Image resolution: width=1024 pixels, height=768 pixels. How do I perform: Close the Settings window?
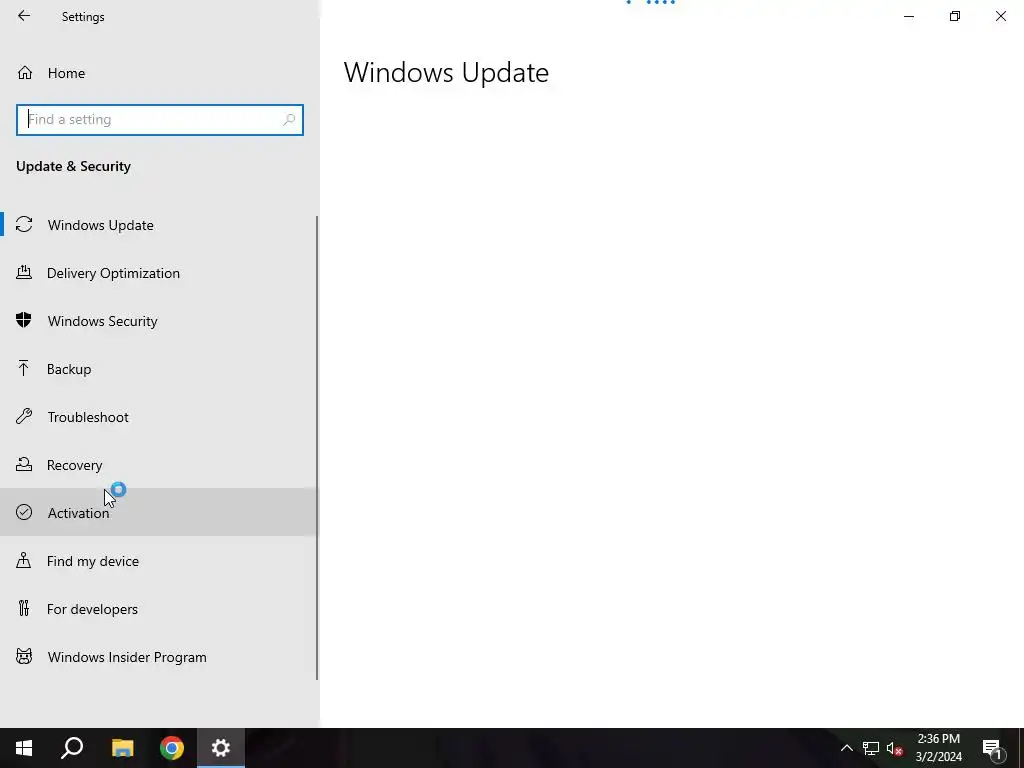[x=1000, y=16]
